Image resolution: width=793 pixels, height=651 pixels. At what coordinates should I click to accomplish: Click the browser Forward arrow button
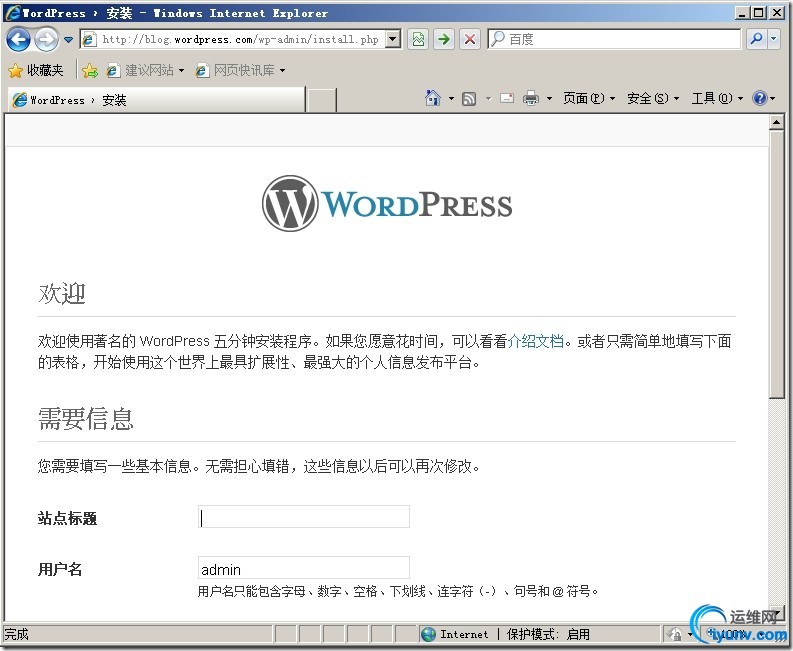coord(47,39)
